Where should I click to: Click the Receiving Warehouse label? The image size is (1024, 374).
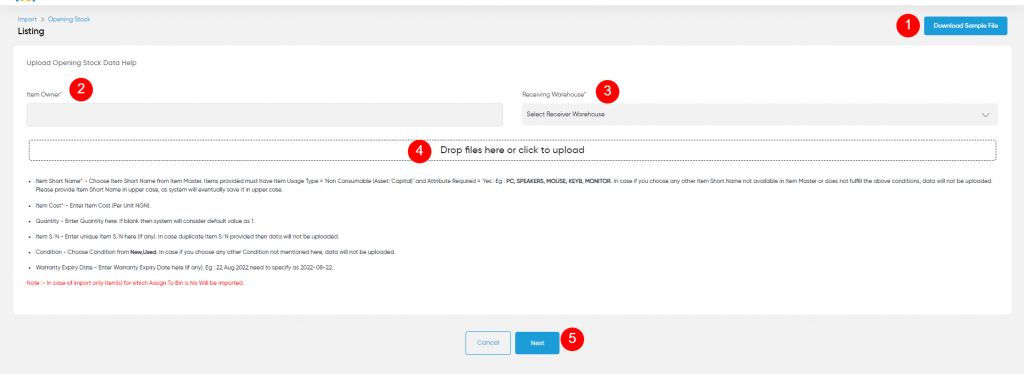pyautogui.click(x=554, y=95)
